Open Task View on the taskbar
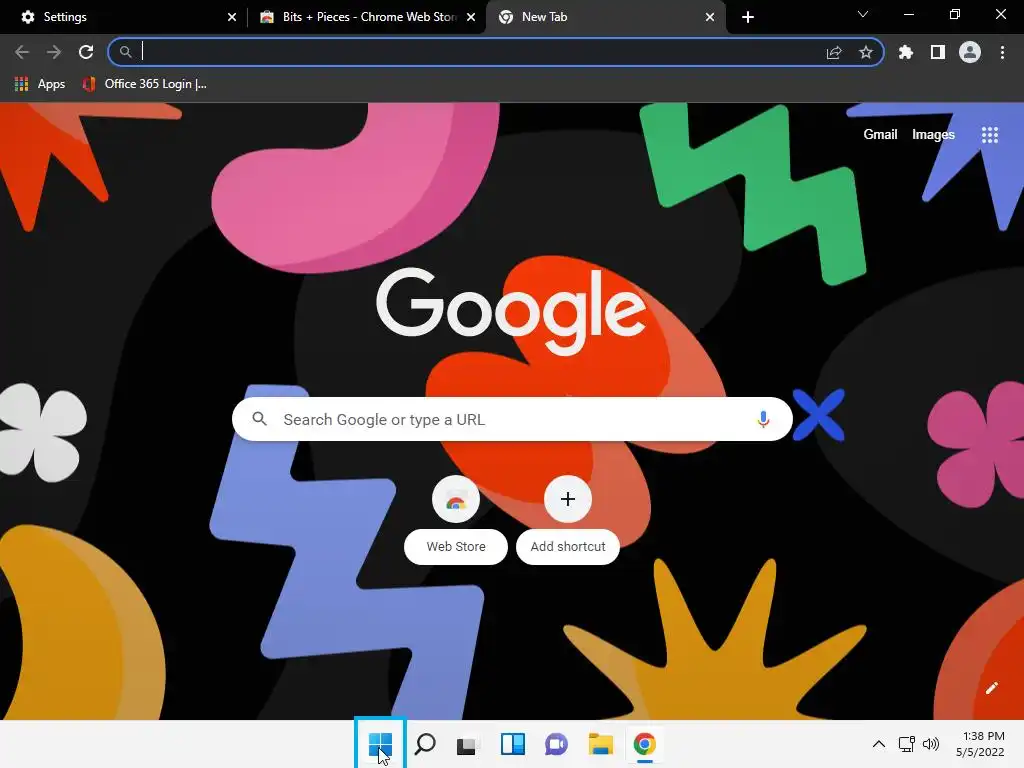 pyautogui.click(x=466, y=744)
